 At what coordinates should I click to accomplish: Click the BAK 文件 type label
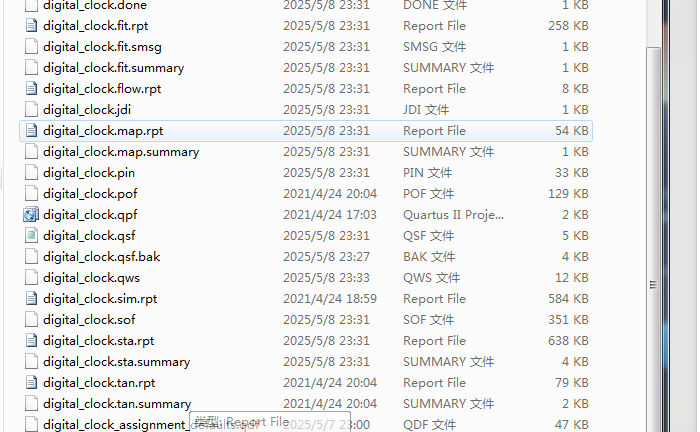(x=429, y=257)
